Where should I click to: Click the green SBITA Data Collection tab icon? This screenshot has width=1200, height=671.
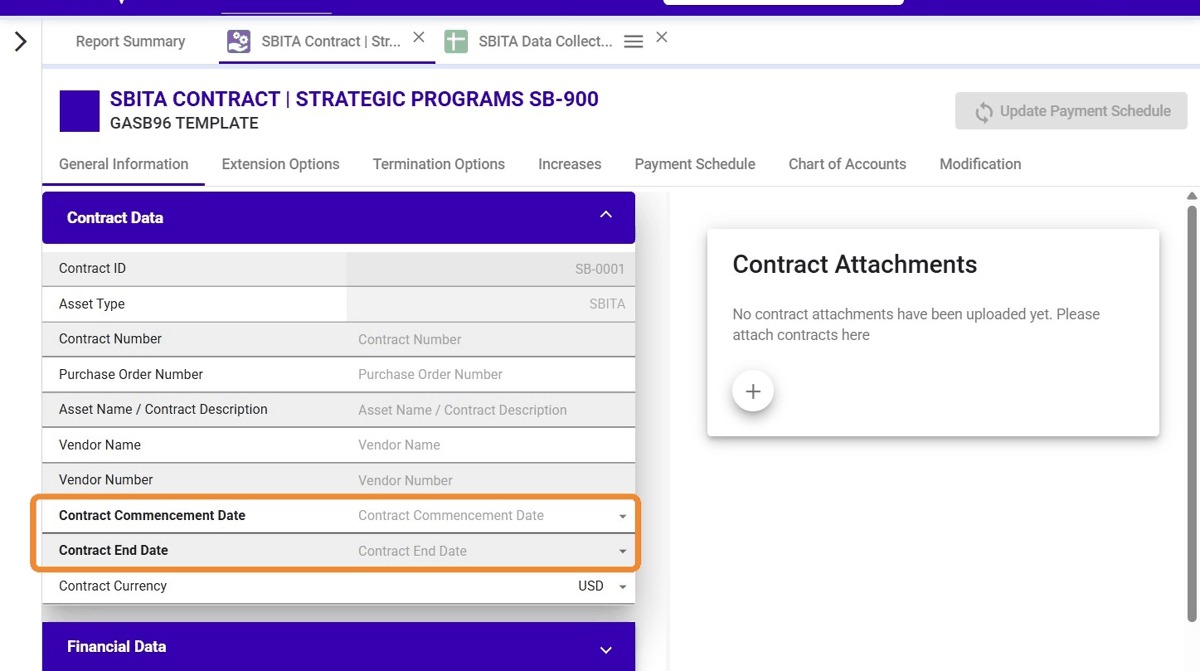point(456,42)
